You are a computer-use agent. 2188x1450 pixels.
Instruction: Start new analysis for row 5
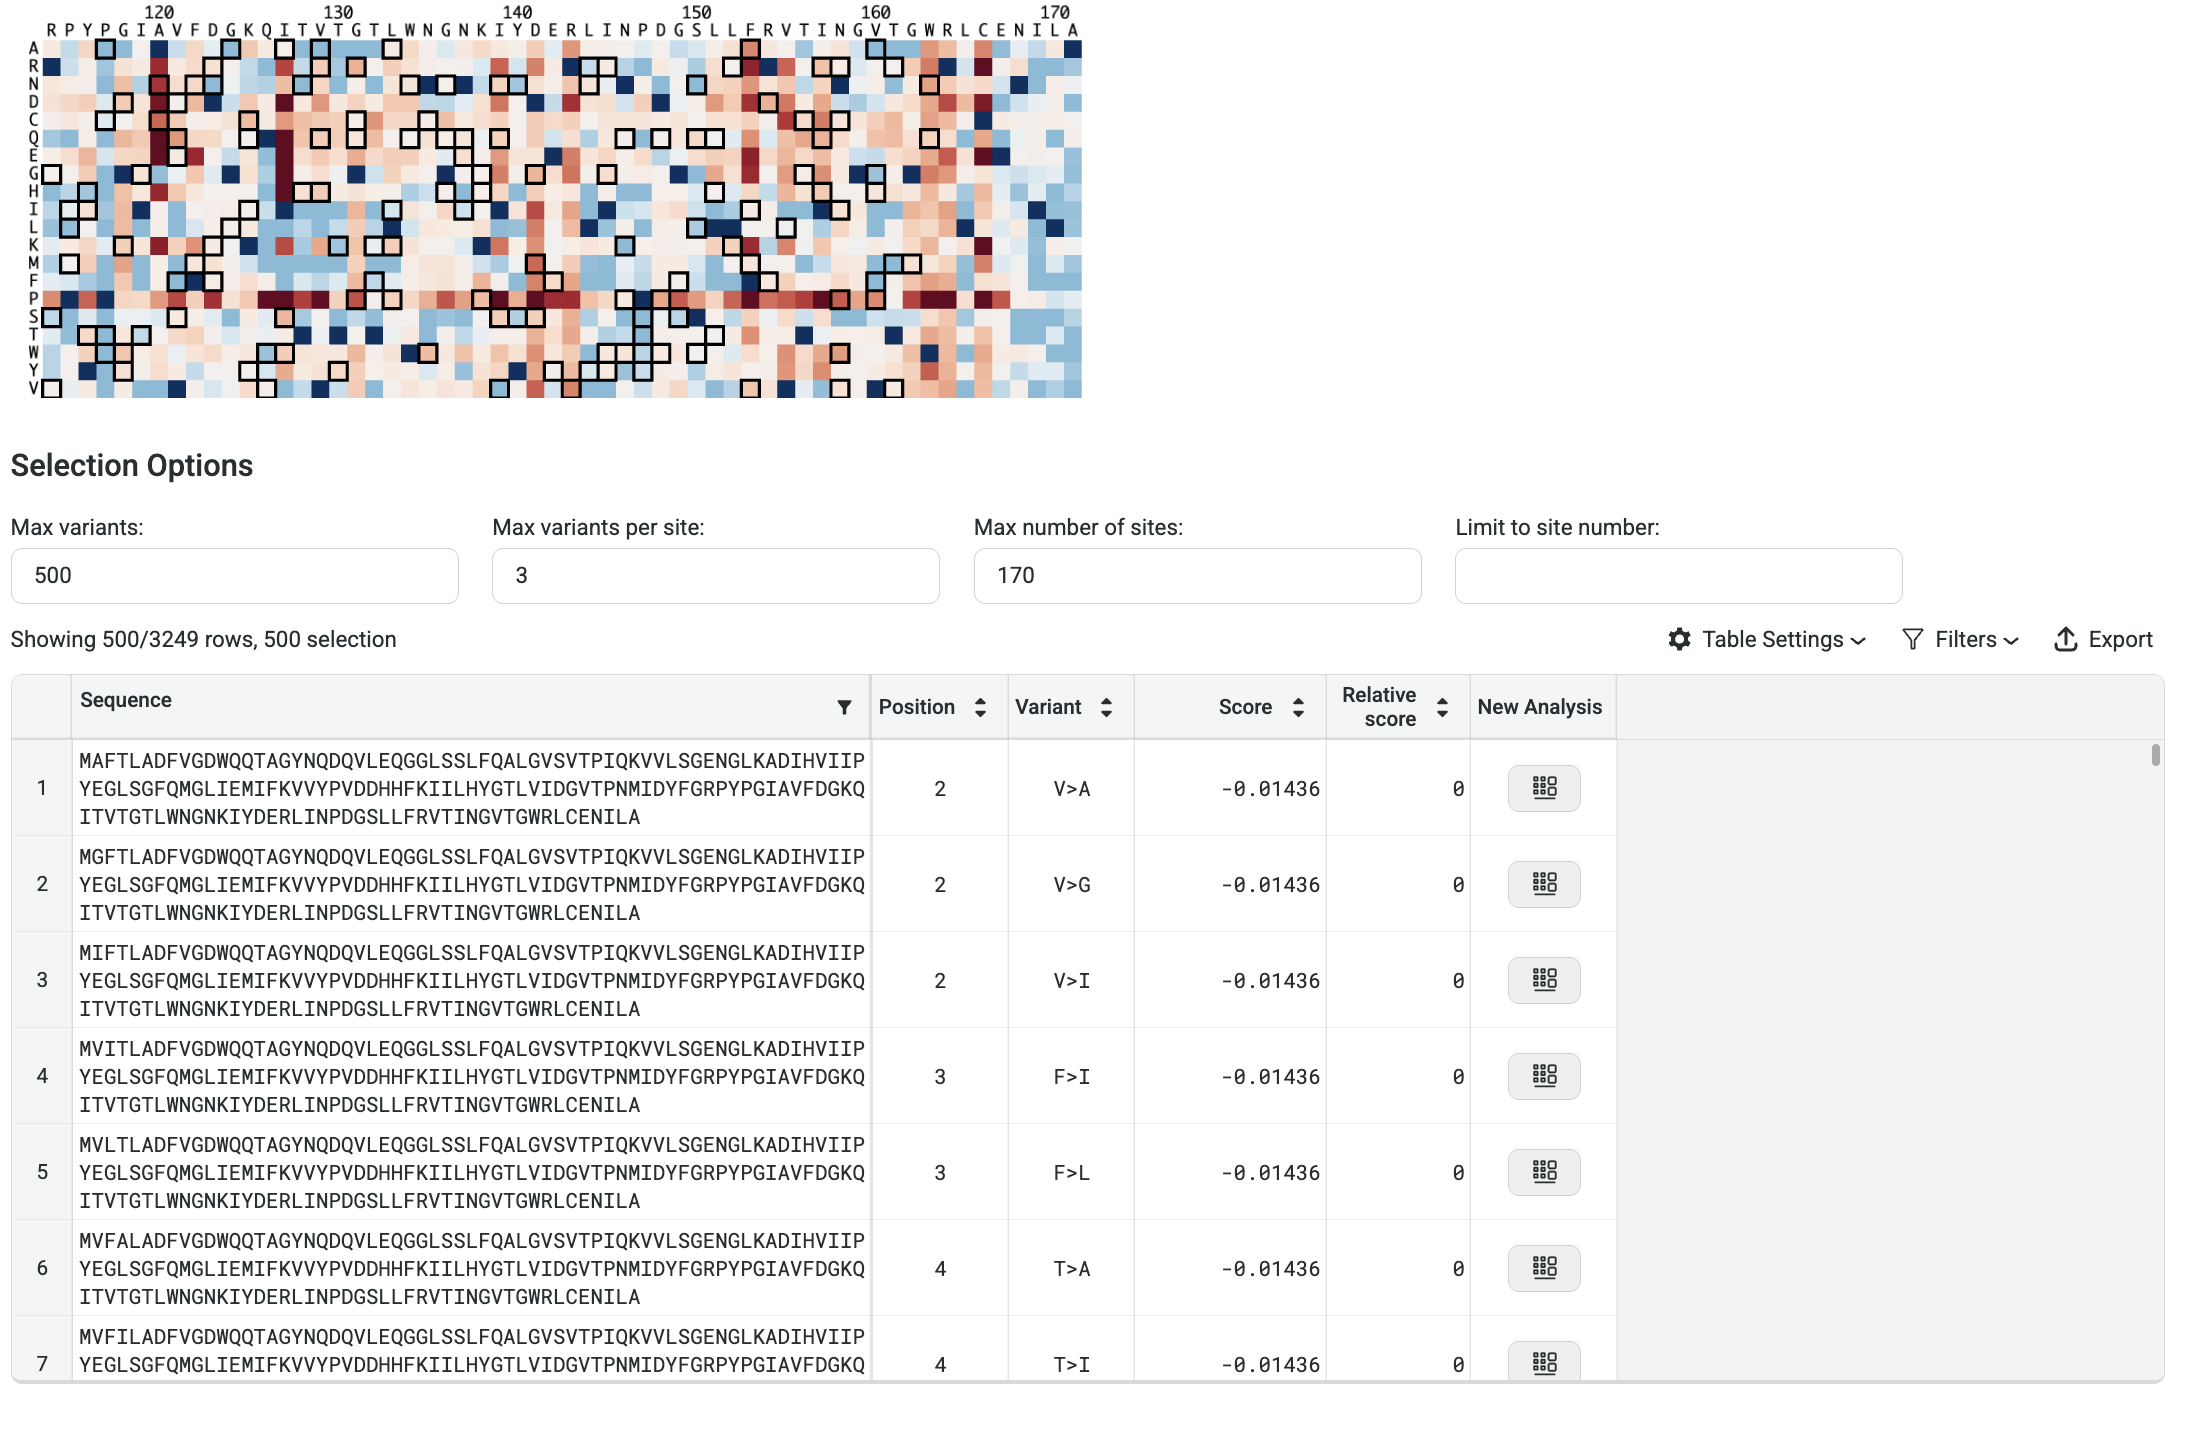pos(1543,1172)
